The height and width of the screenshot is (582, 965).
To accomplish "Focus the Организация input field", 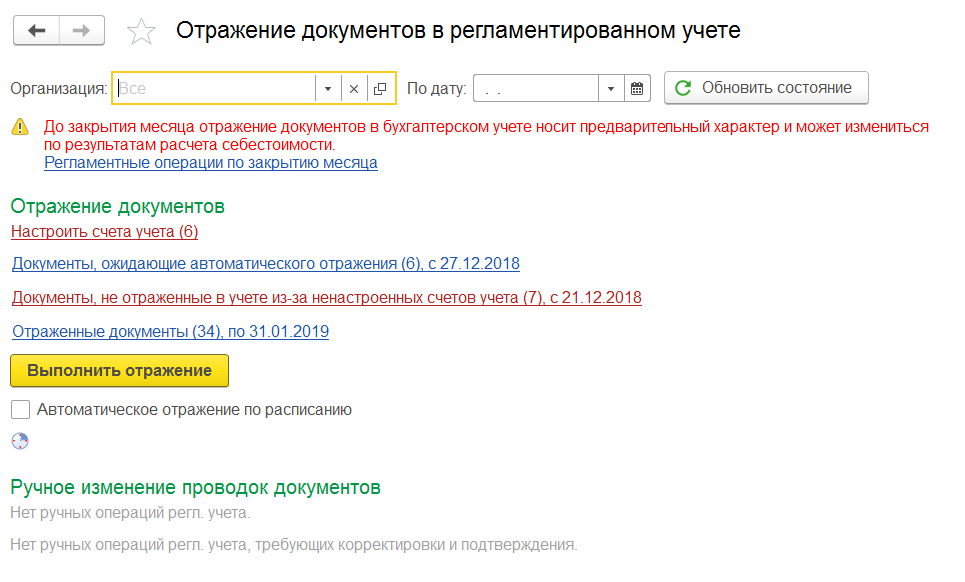I will coord(215,89).
